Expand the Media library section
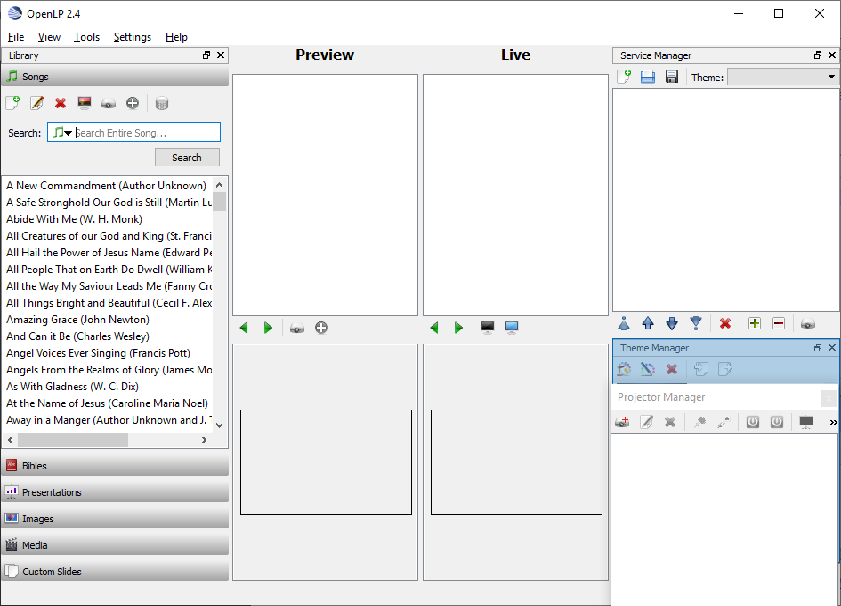The image size is (841, 606). 115,545
